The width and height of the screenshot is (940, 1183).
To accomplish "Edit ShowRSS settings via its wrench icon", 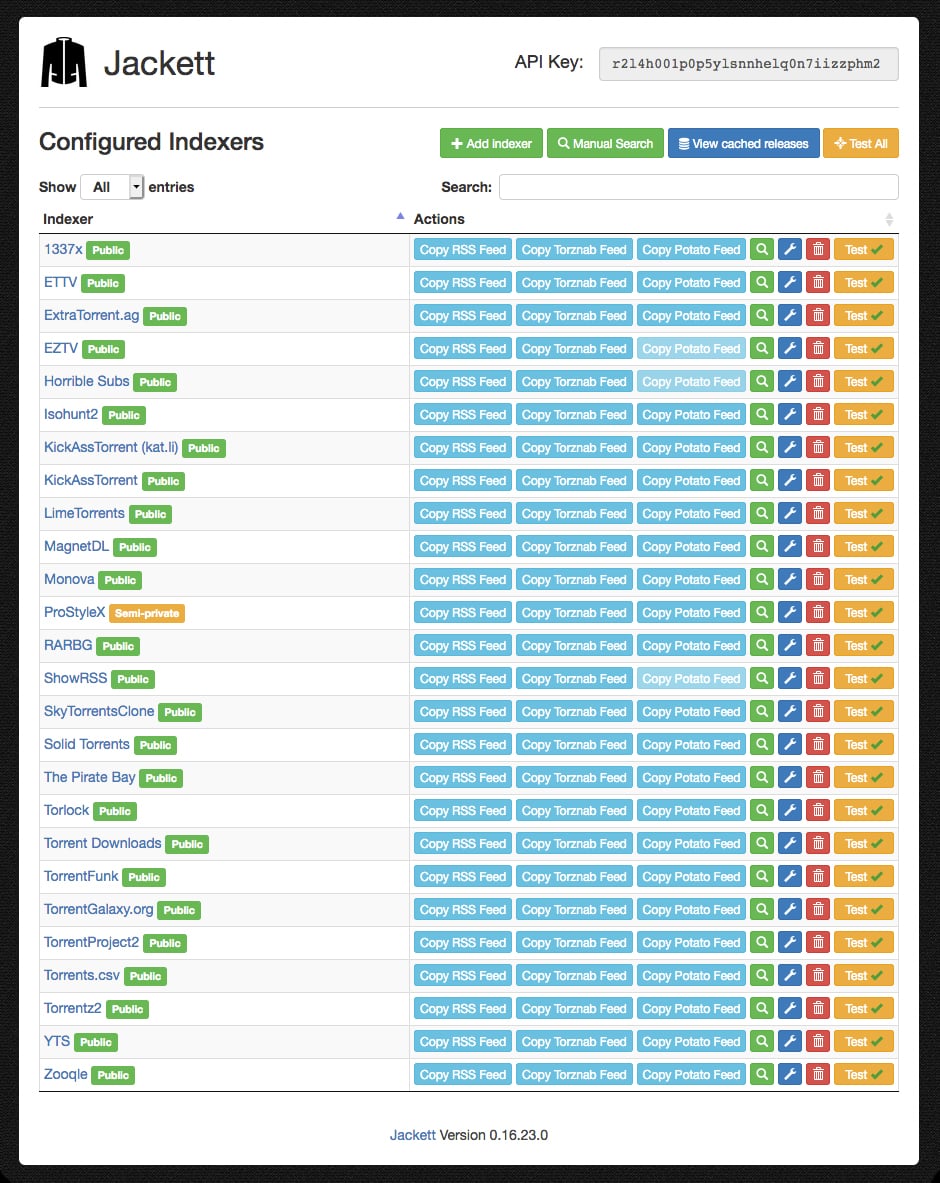I will [x=790, y=678].
